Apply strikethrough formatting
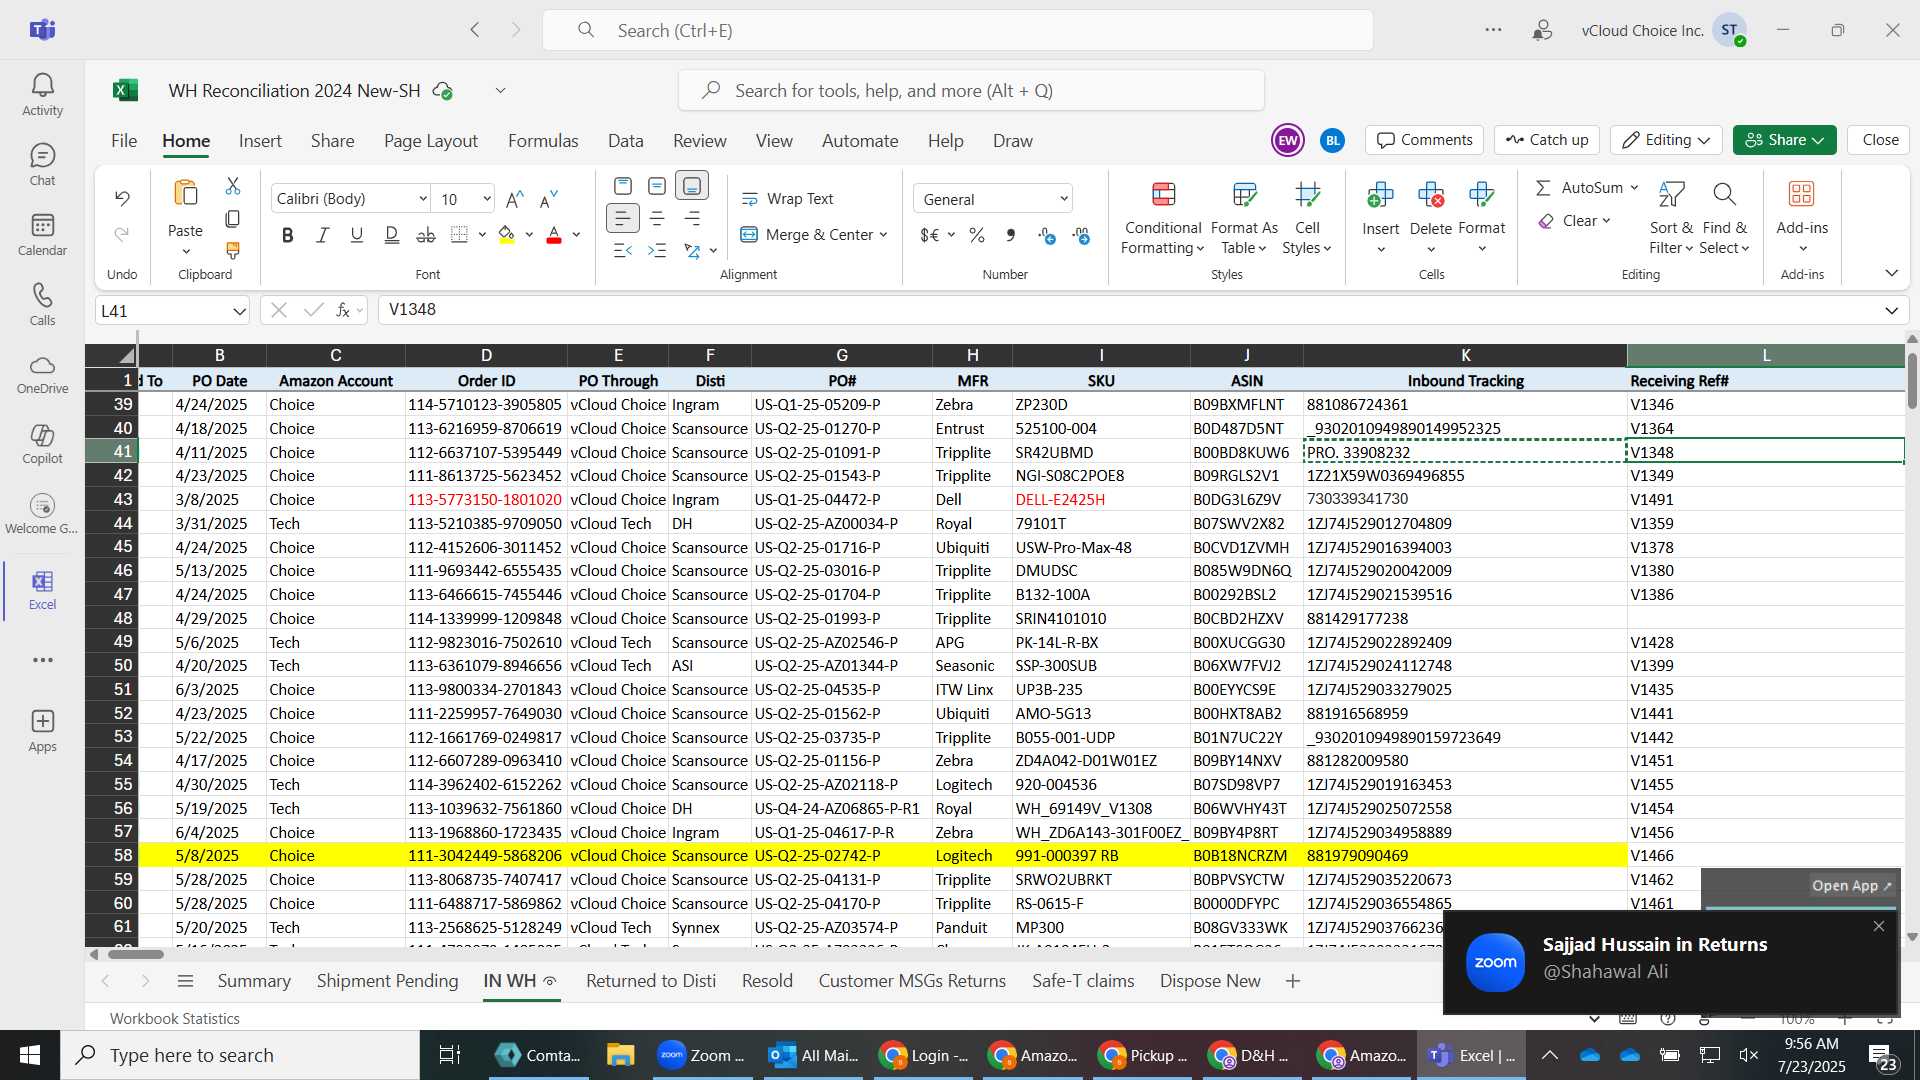 point(425,235)
